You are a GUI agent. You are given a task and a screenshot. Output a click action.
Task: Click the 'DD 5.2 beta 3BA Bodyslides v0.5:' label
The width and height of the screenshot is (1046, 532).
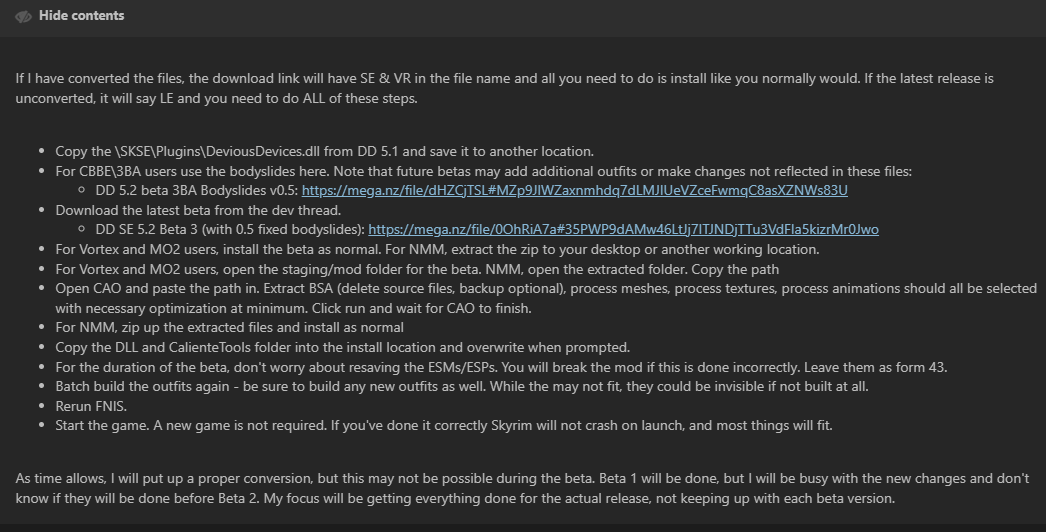pos(197,190)
